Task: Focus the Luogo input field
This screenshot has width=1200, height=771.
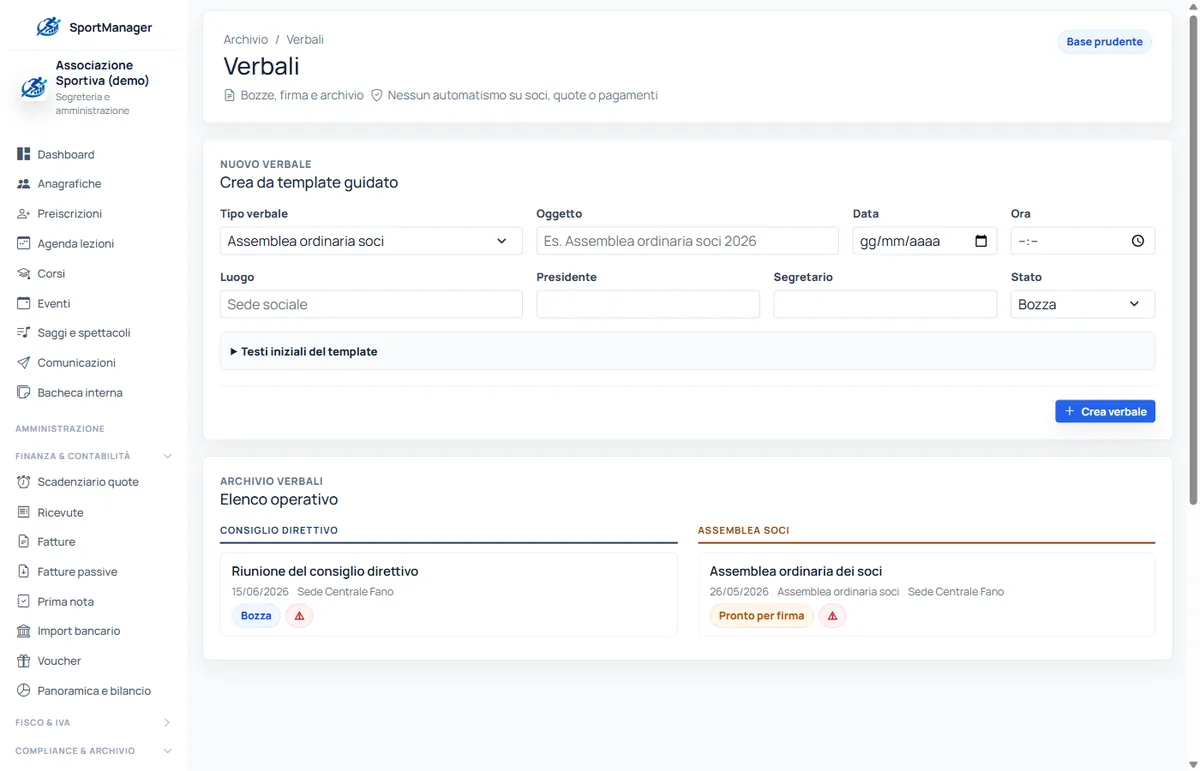Action: [x=371, y=304]
